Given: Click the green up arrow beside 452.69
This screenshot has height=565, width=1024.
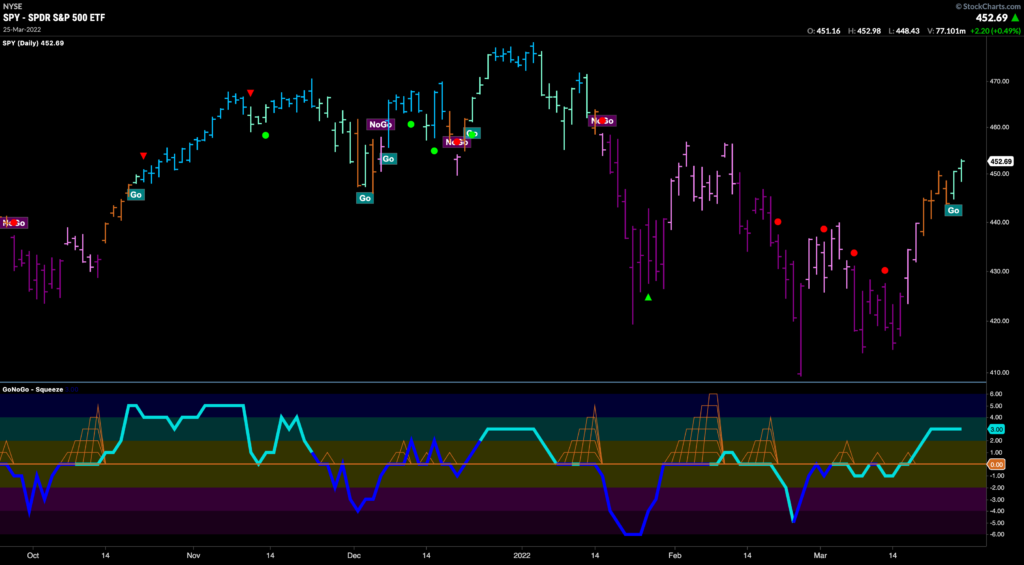Looking at the screenshot, I should tap(1013, 17).
